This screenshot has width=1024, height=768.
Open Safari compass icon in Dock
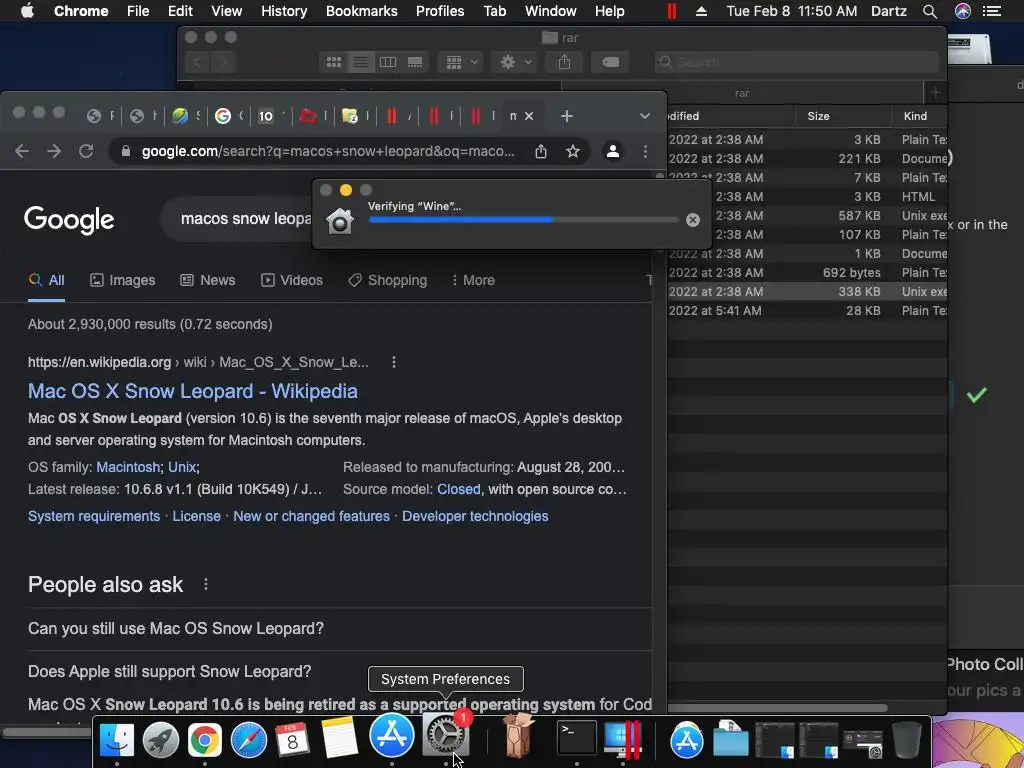tap(248, 739)
